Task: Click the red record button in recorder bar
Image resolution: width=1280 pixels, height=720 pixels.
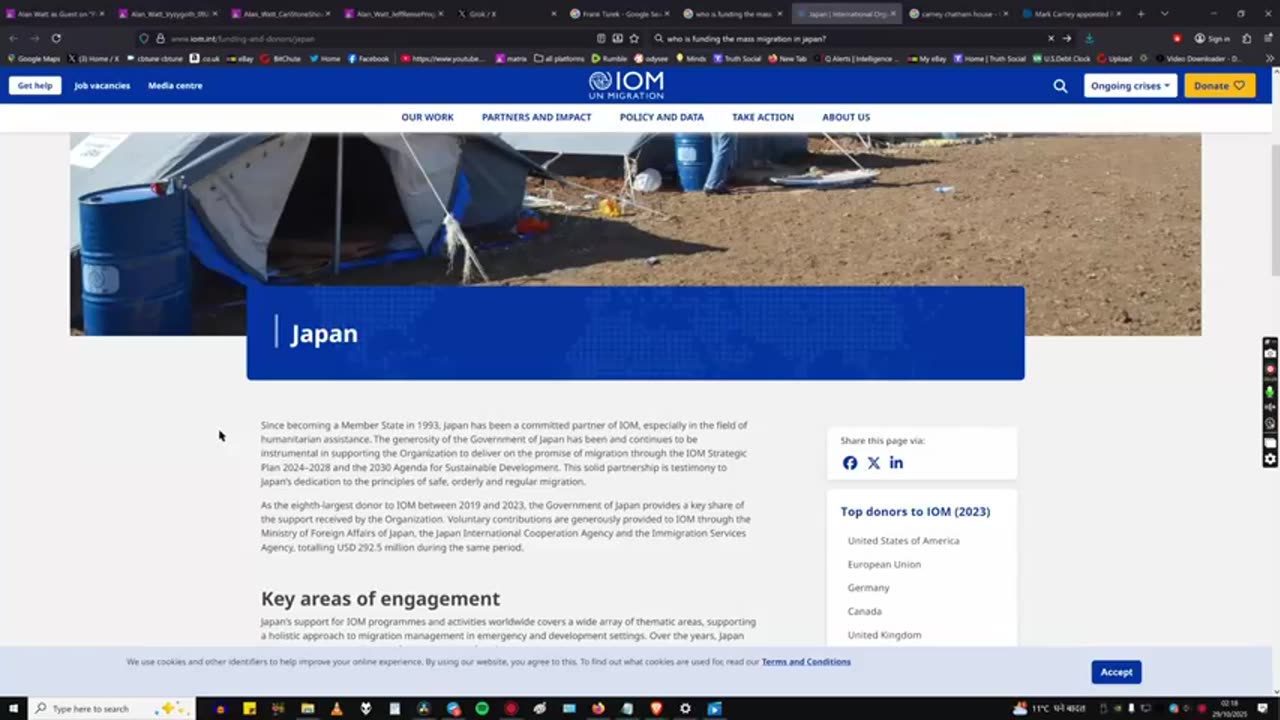Action: (x=1270, y=369)
